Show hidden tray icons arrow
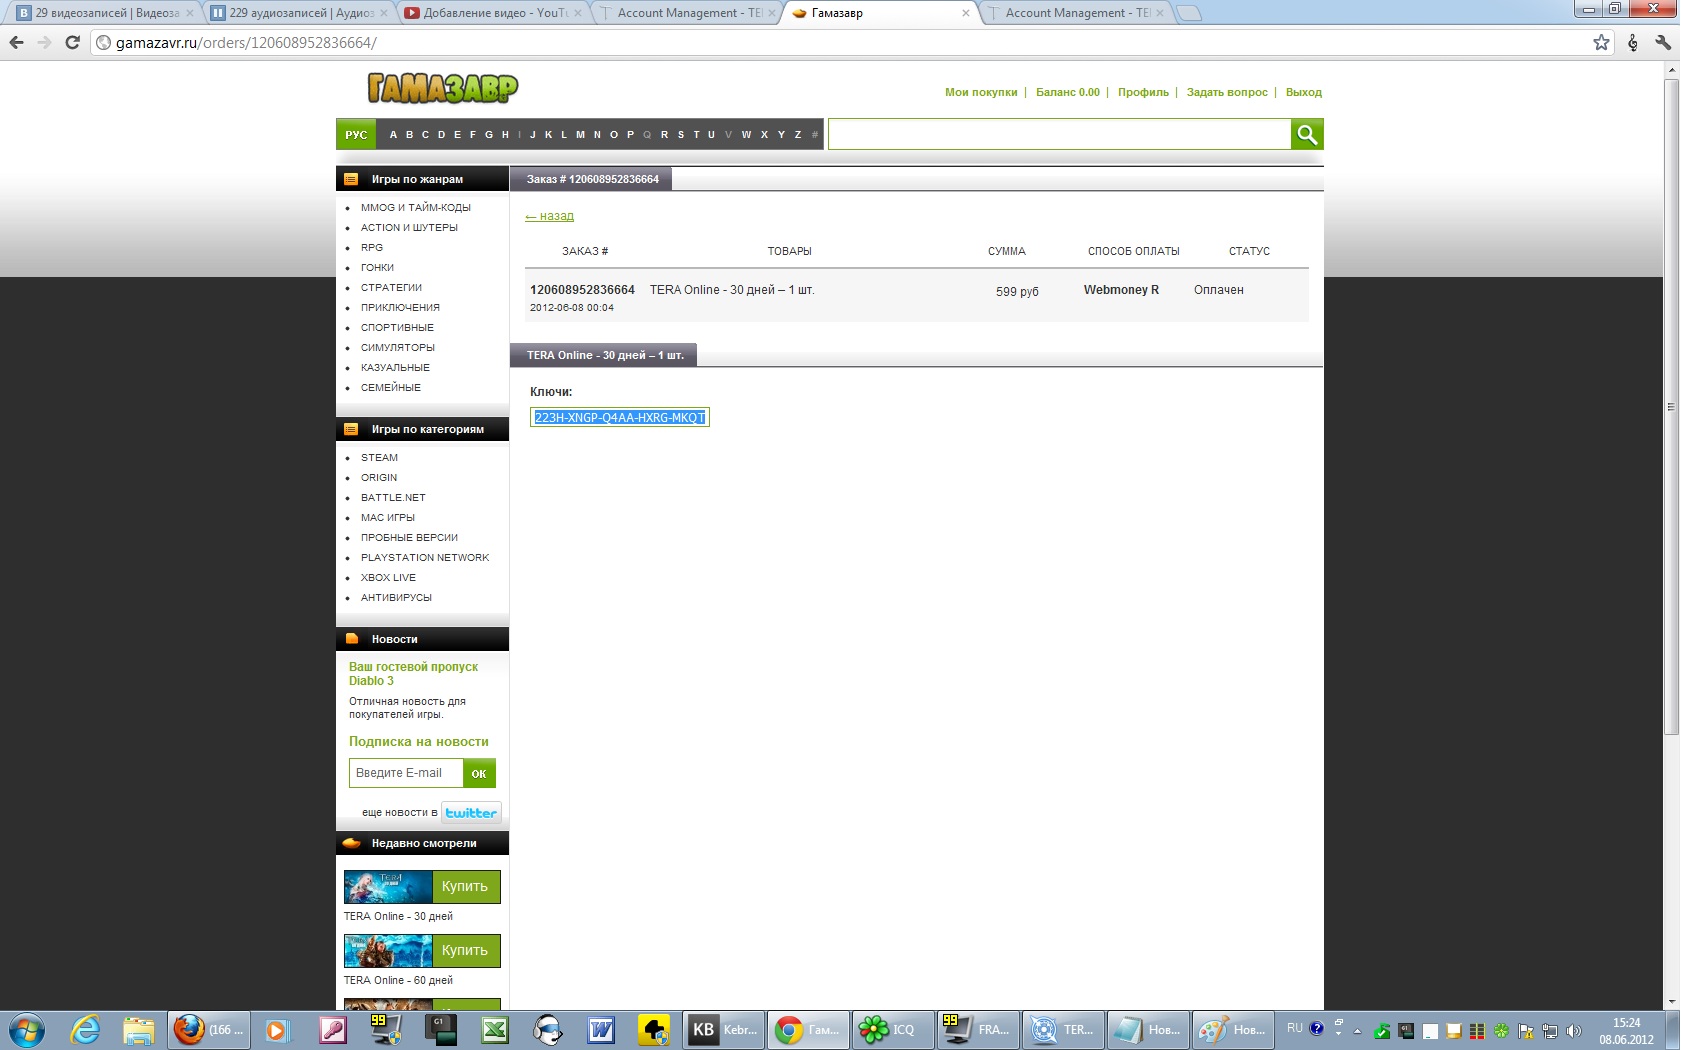The image size is (1682, 1050). (x=1357, y=1031)
